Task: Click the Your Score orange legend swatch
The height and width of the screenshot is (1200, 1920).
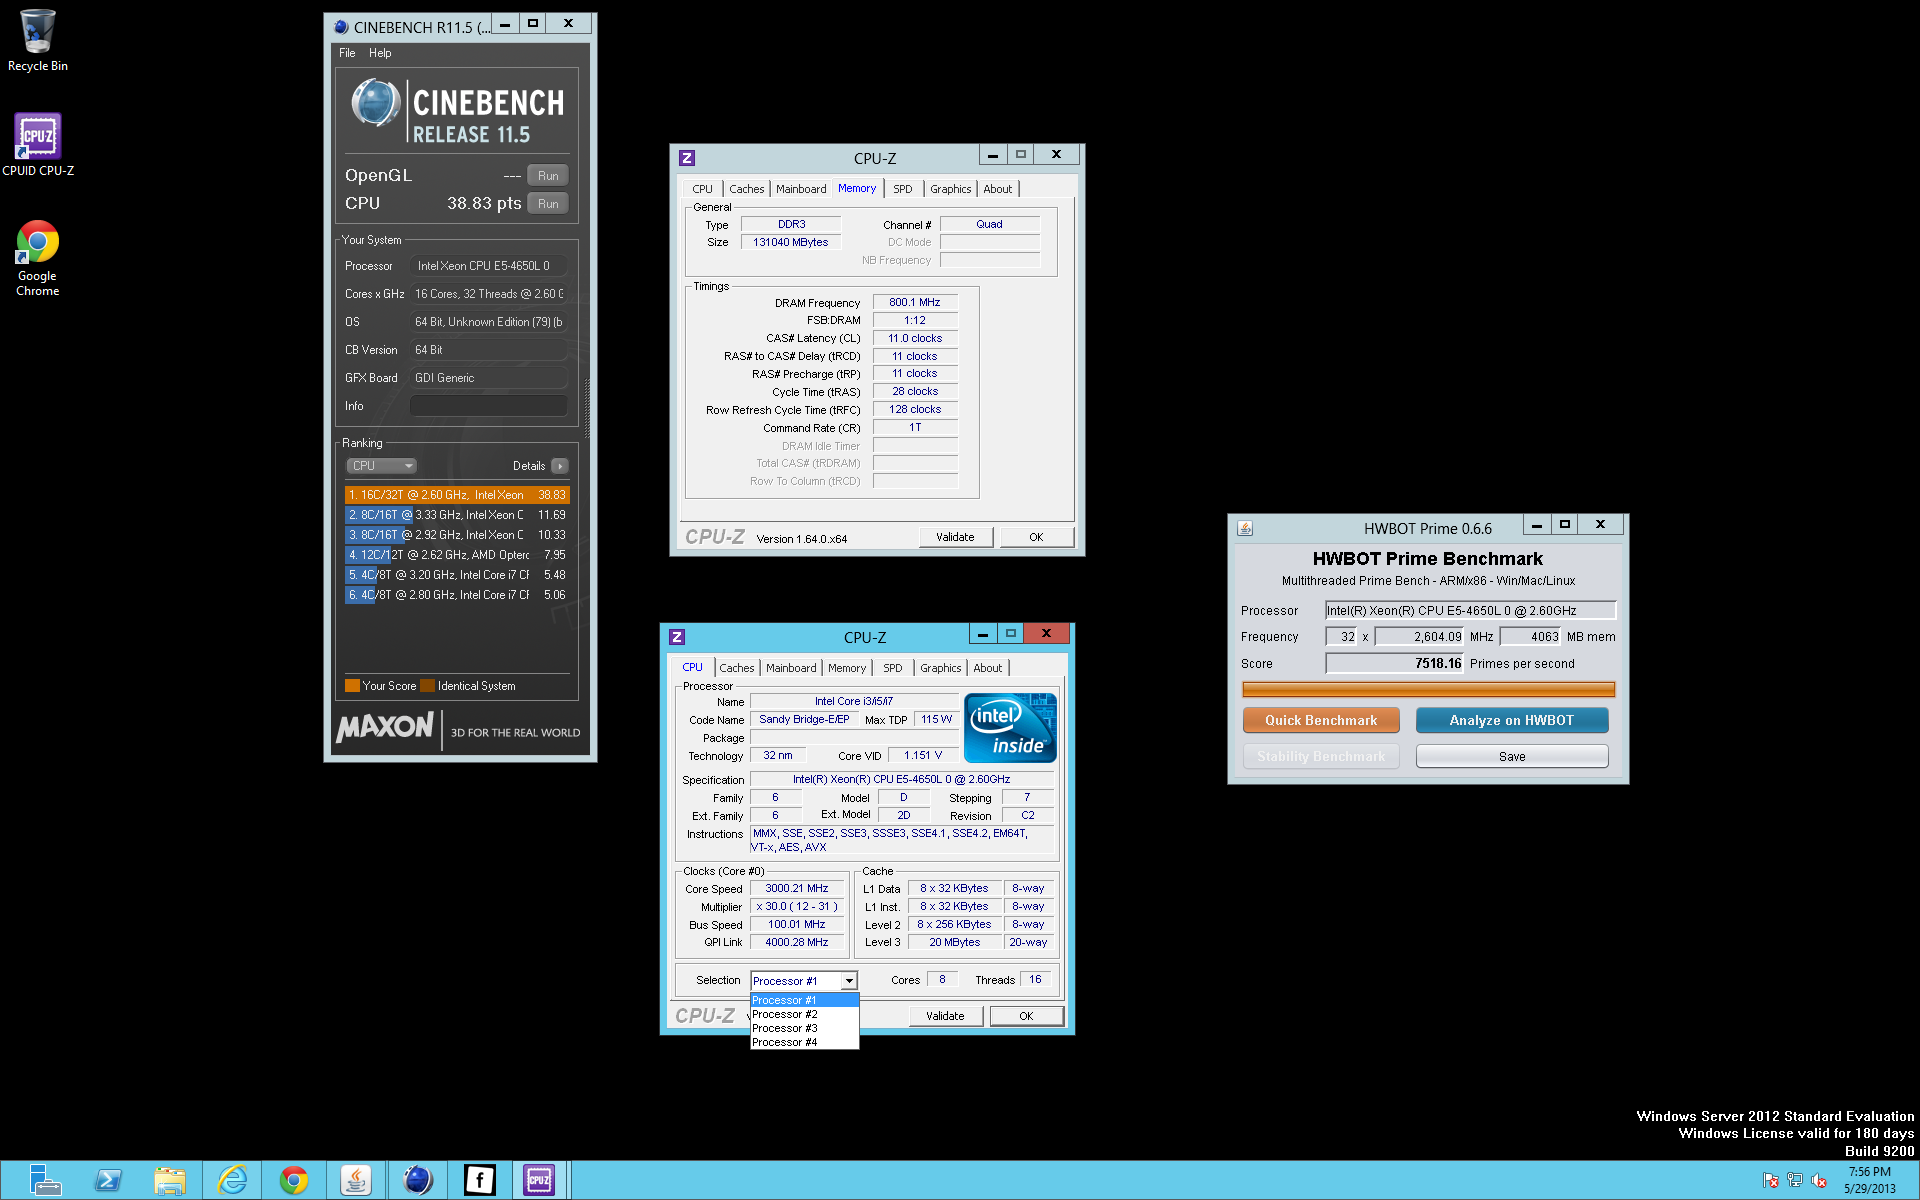Action: click(352, 686)
